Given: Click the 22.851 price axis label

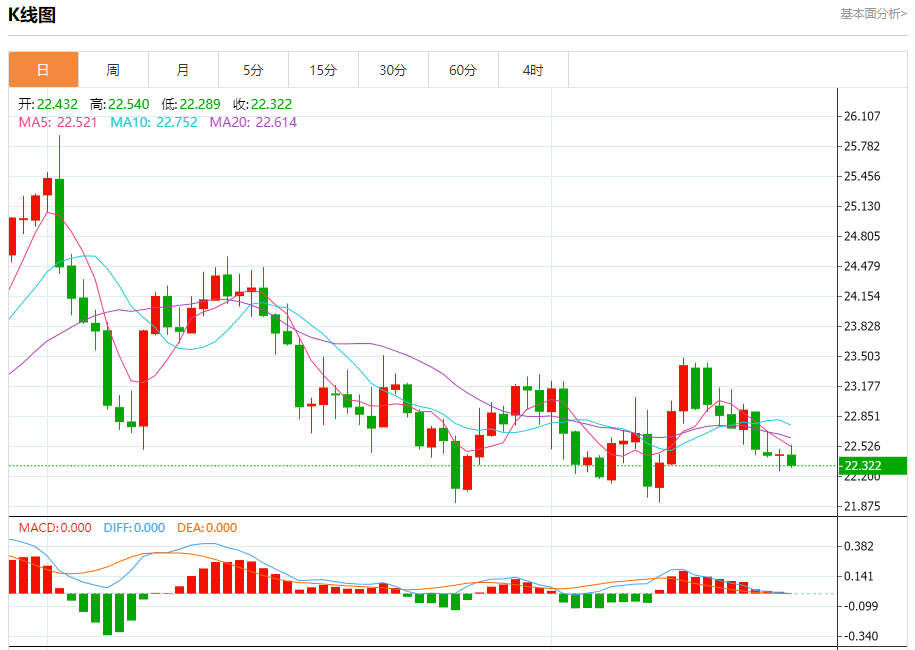Looking at the screenshot, I should tap(862, 416).
